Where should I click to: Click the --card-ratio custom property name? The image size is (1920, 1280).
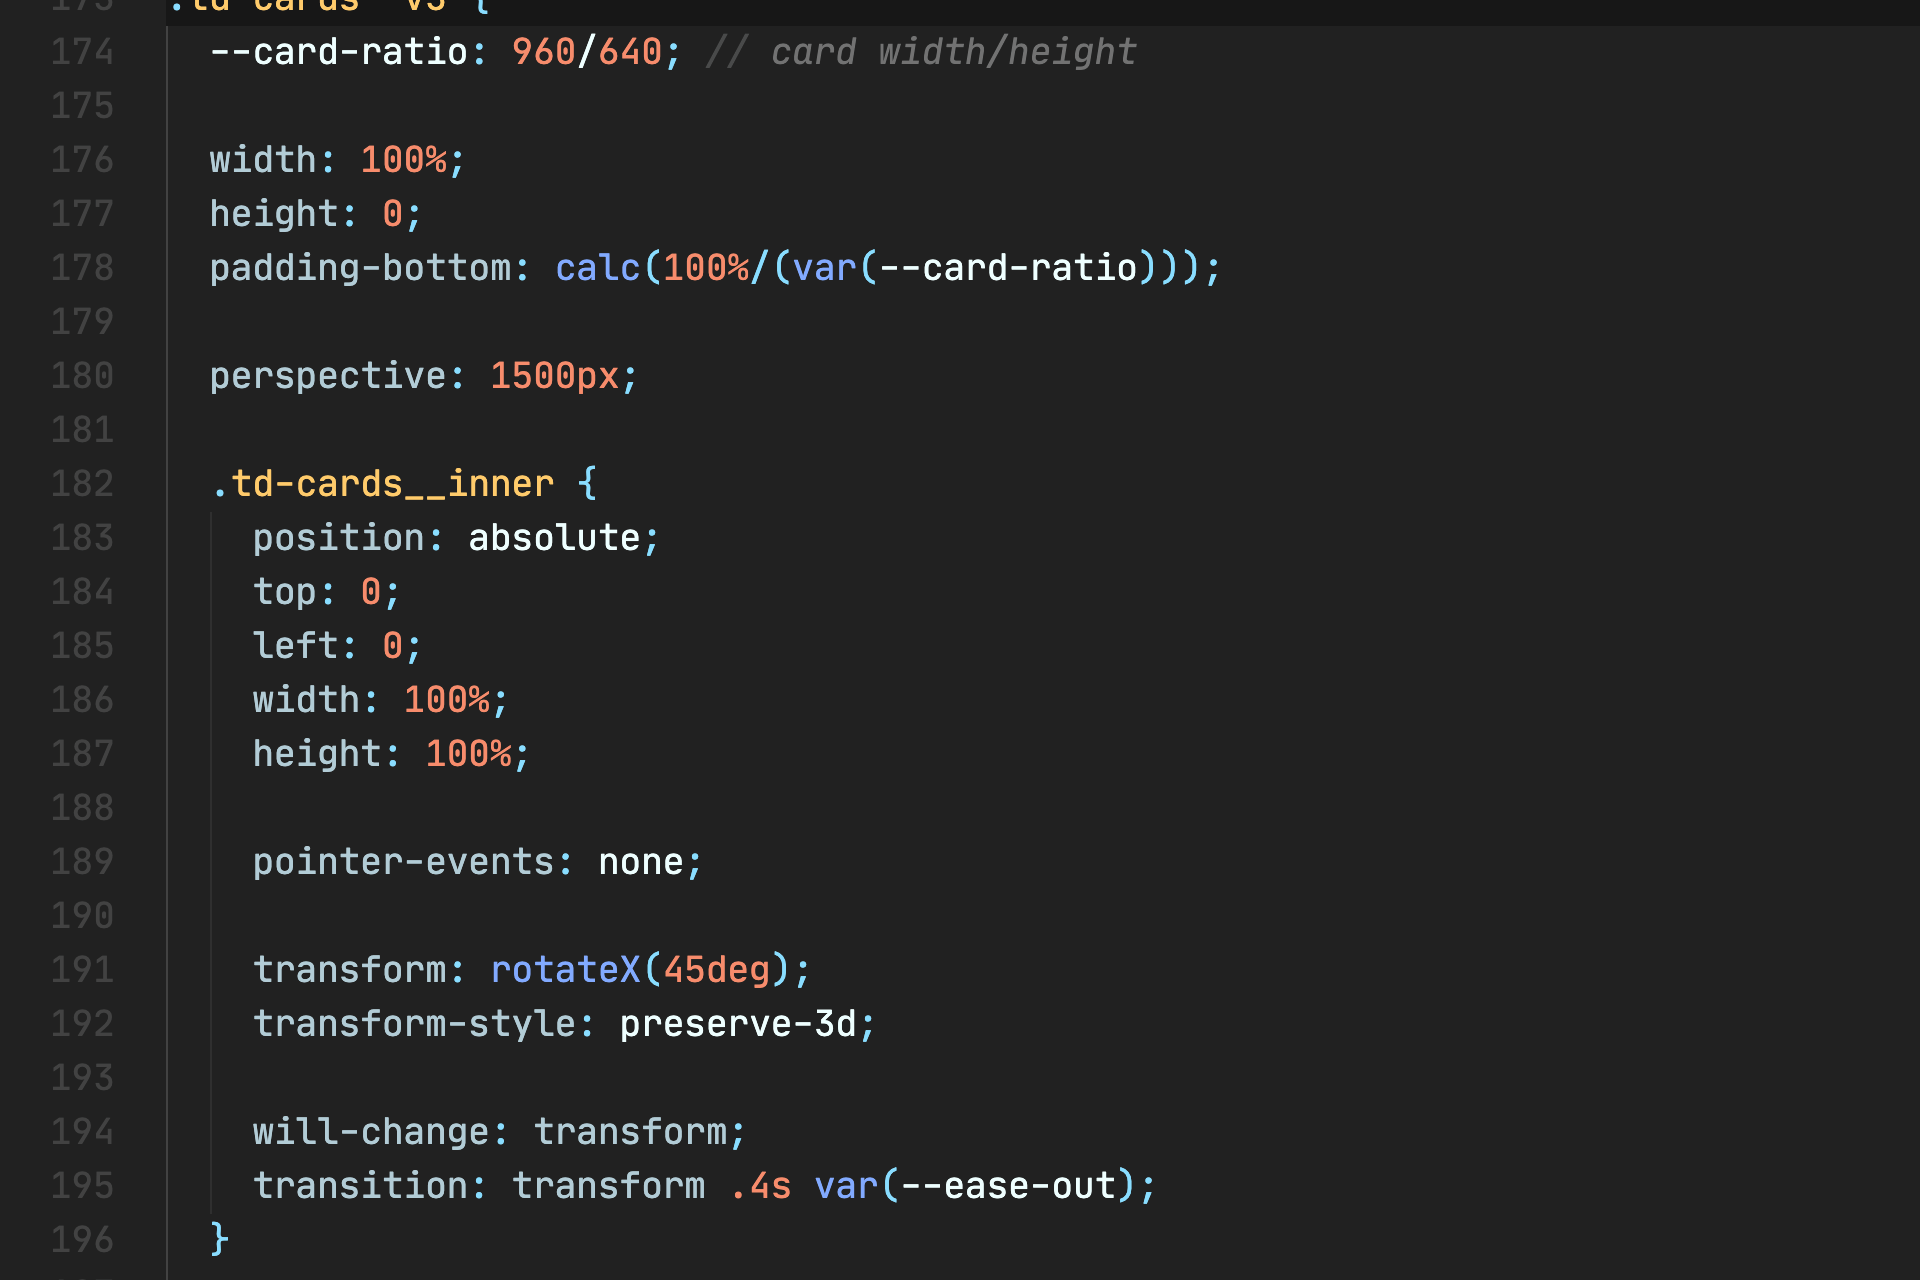(x=340, y=50)
